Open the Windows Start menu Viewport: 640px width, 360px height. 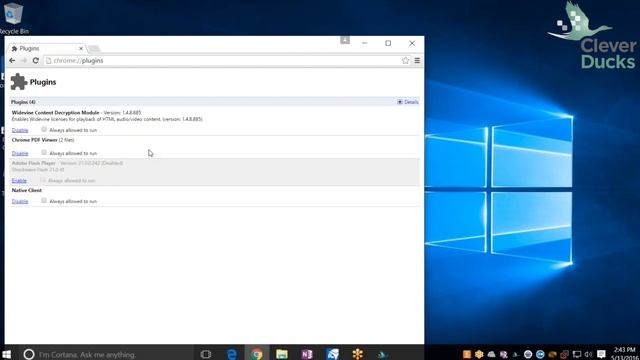7,354
